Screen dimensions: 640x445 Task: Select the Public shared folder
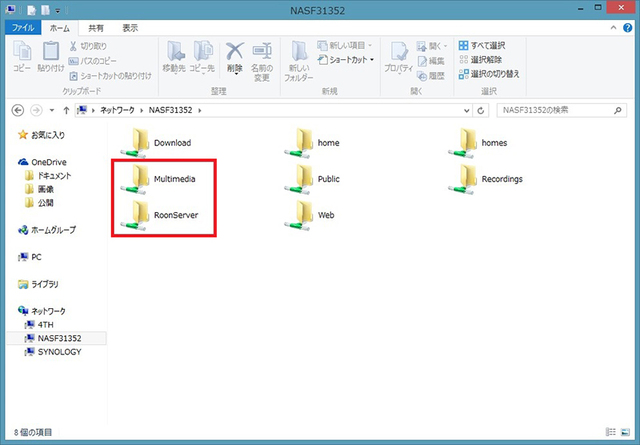click(312, 179)
